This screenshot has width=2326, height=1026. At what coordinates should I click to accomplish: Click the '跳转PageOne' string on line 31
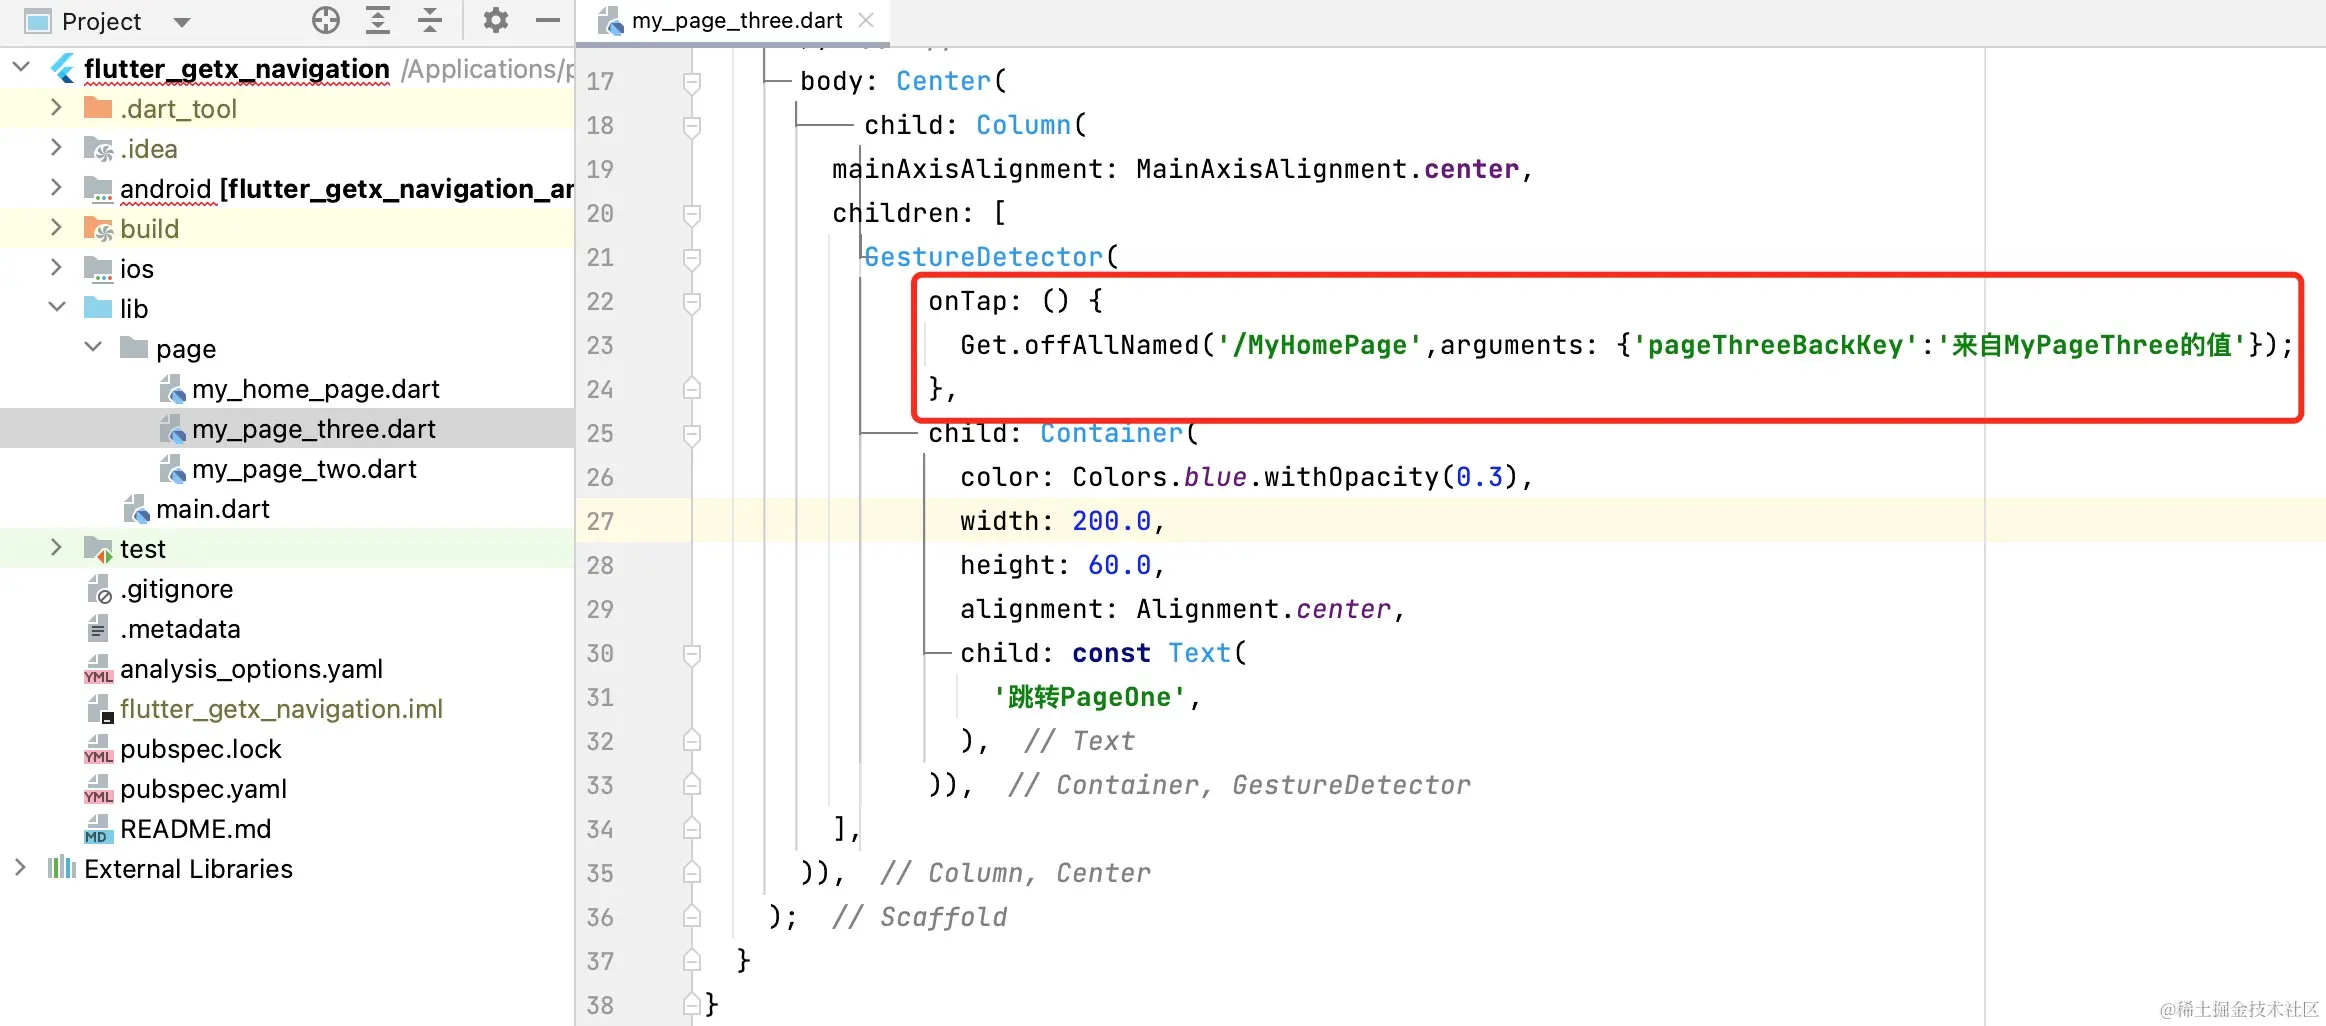pos(1088,697)
